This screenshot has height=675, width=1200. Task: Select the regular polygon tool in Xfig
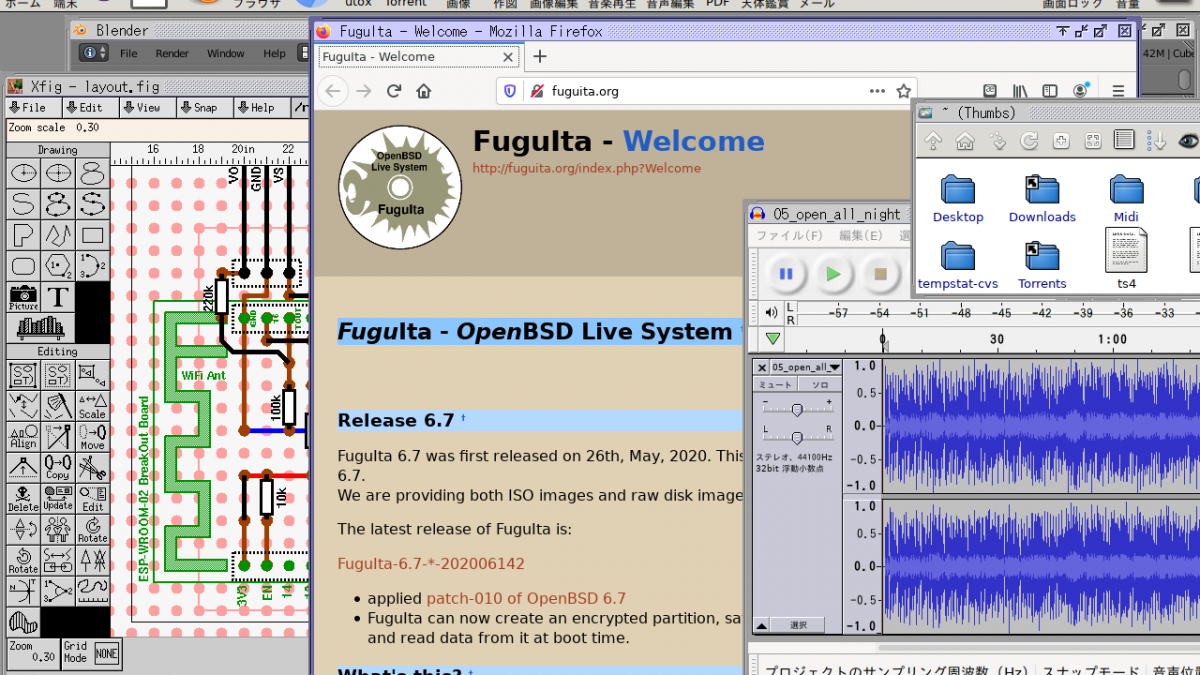pos(58,266)
